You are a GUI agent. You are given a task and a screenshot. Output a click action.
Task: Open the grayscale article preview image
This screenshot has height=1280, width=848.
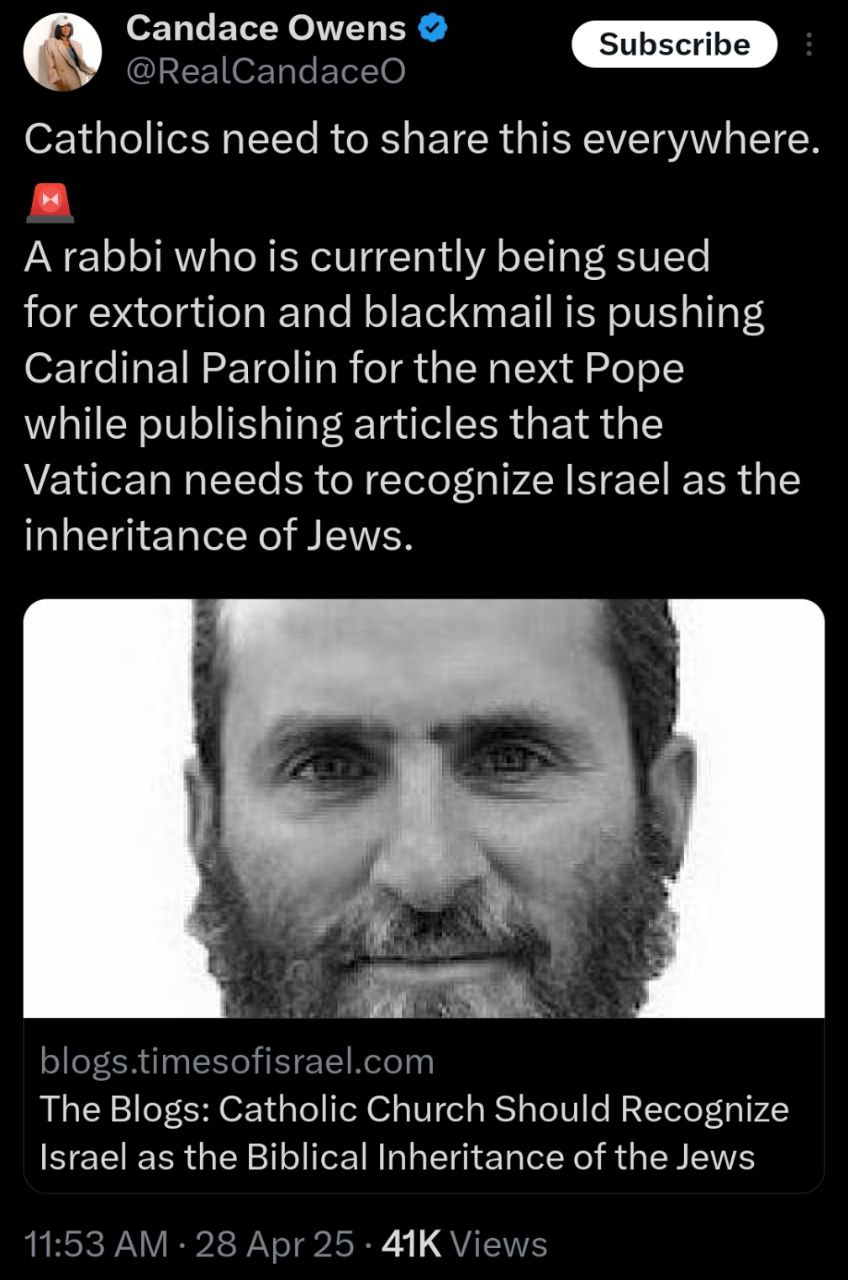(424, 808)
